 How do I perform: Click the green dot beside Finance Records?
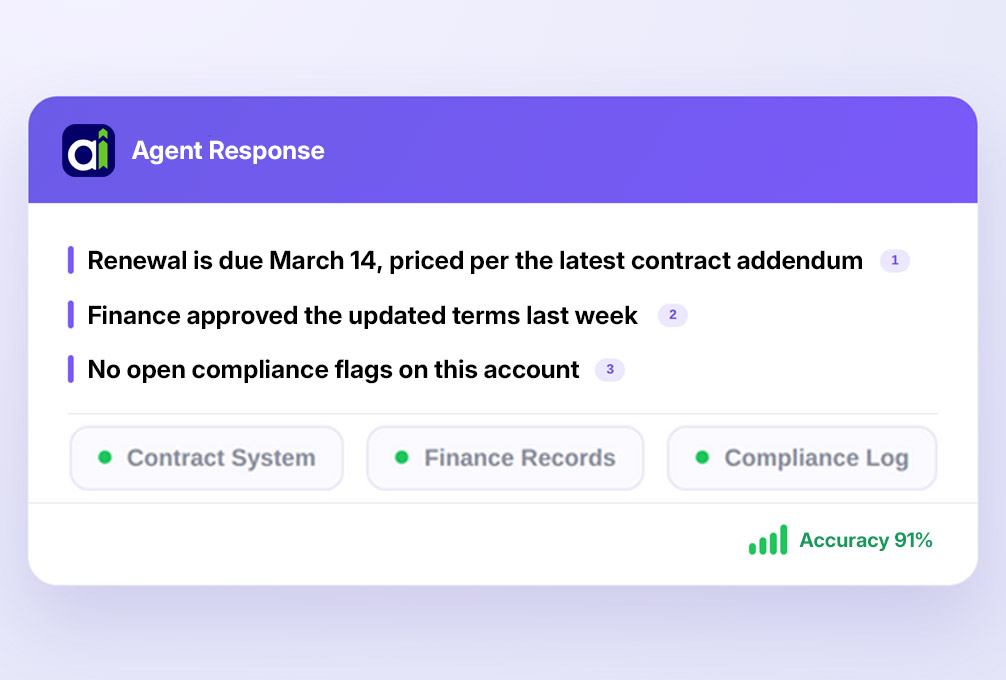[x=402, y=457]
